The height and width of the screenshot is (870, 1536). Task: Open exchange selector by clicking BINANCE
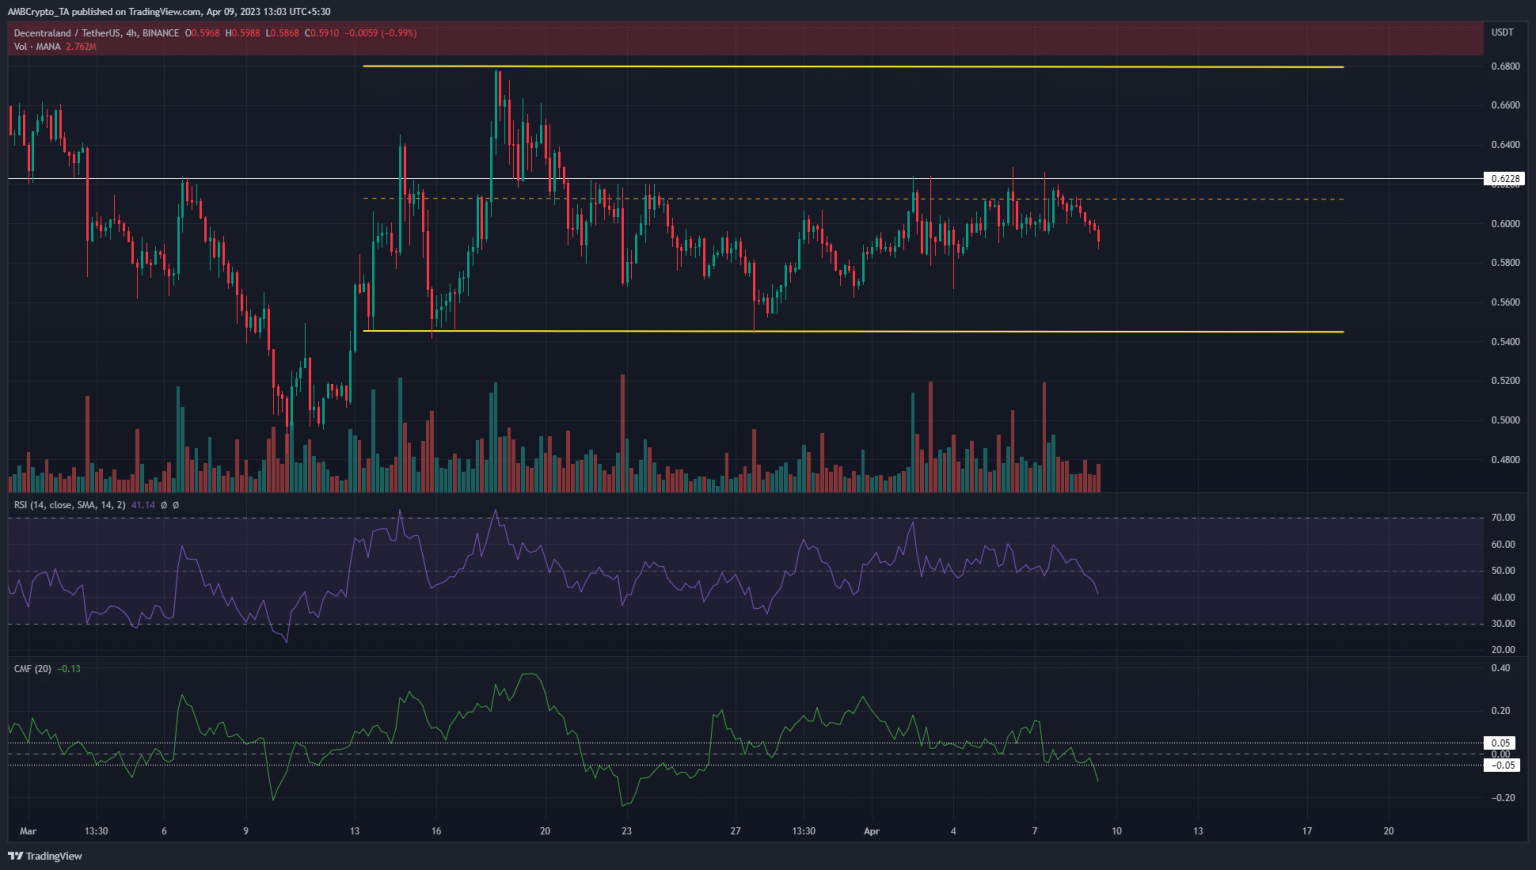(x=160, y=33)
